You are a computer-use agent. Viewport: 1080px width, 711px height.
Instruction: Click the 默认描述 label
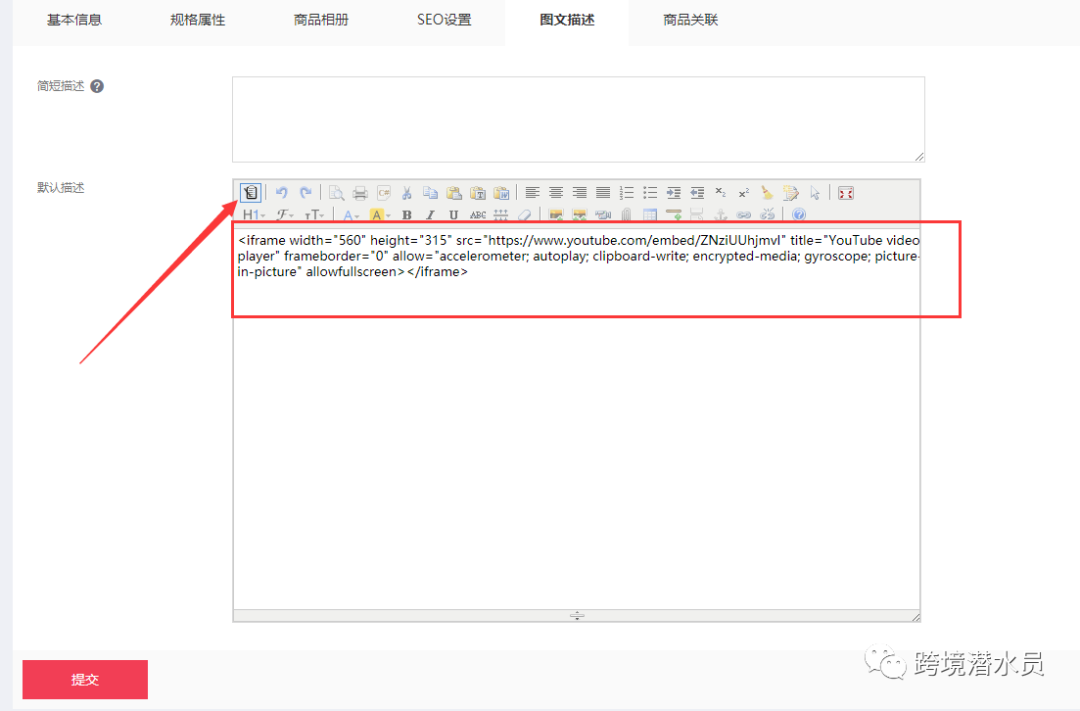point(61,187)
